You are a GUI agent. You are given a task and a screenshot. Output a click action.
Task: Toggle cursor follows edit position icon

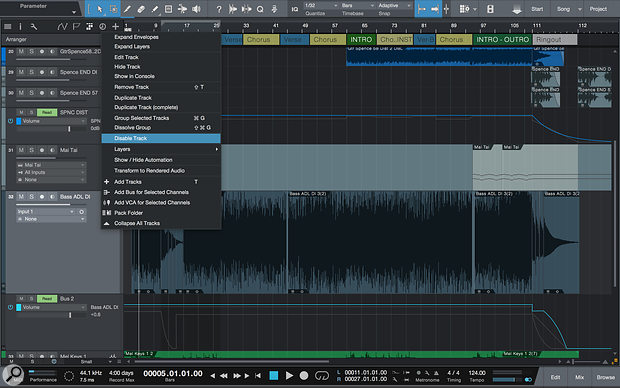[x=446, y=9]
